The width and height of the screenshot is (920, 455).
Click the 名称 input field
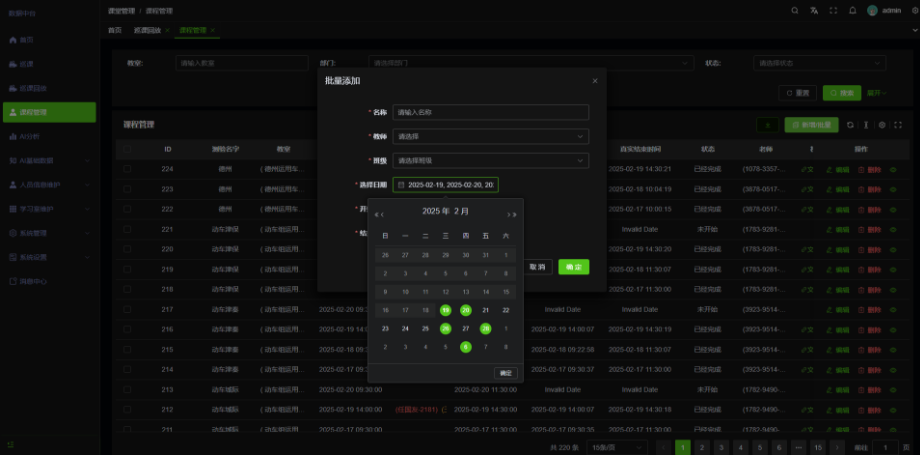coord(490,112)
